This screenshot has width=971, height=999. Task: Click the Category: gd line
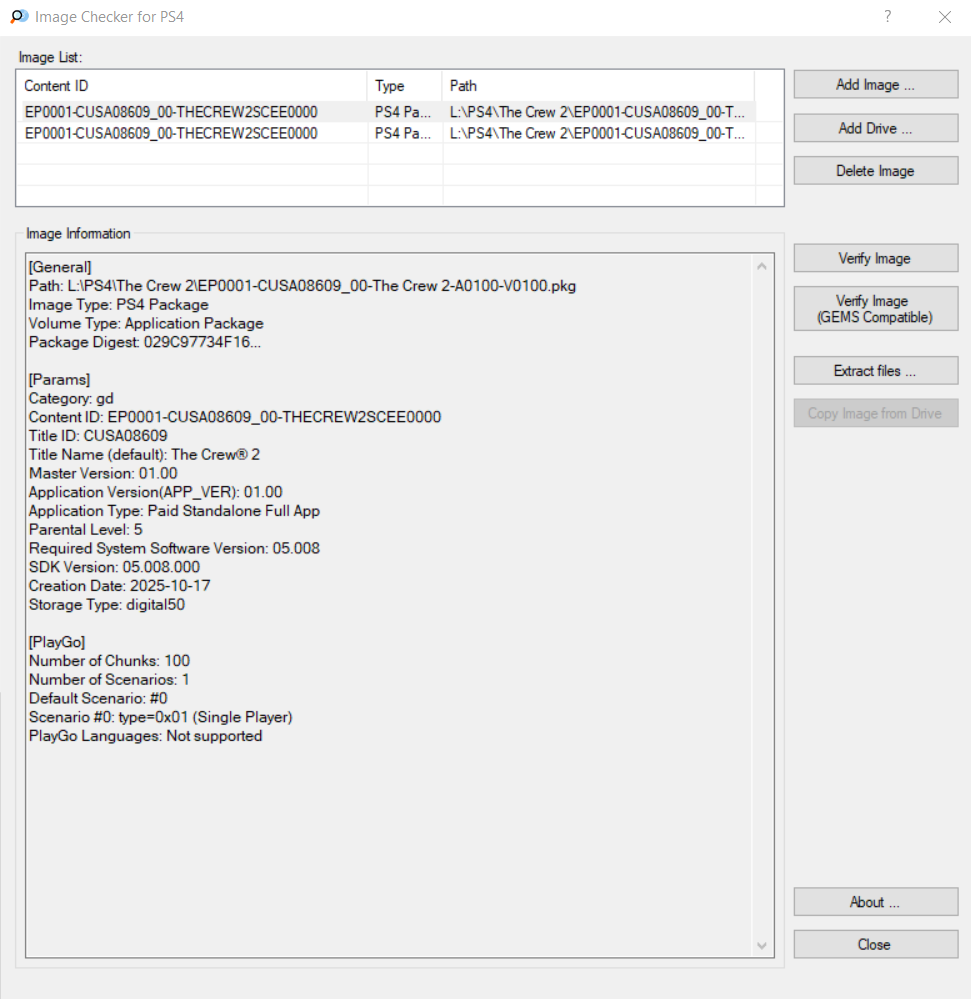coord(71,398)
